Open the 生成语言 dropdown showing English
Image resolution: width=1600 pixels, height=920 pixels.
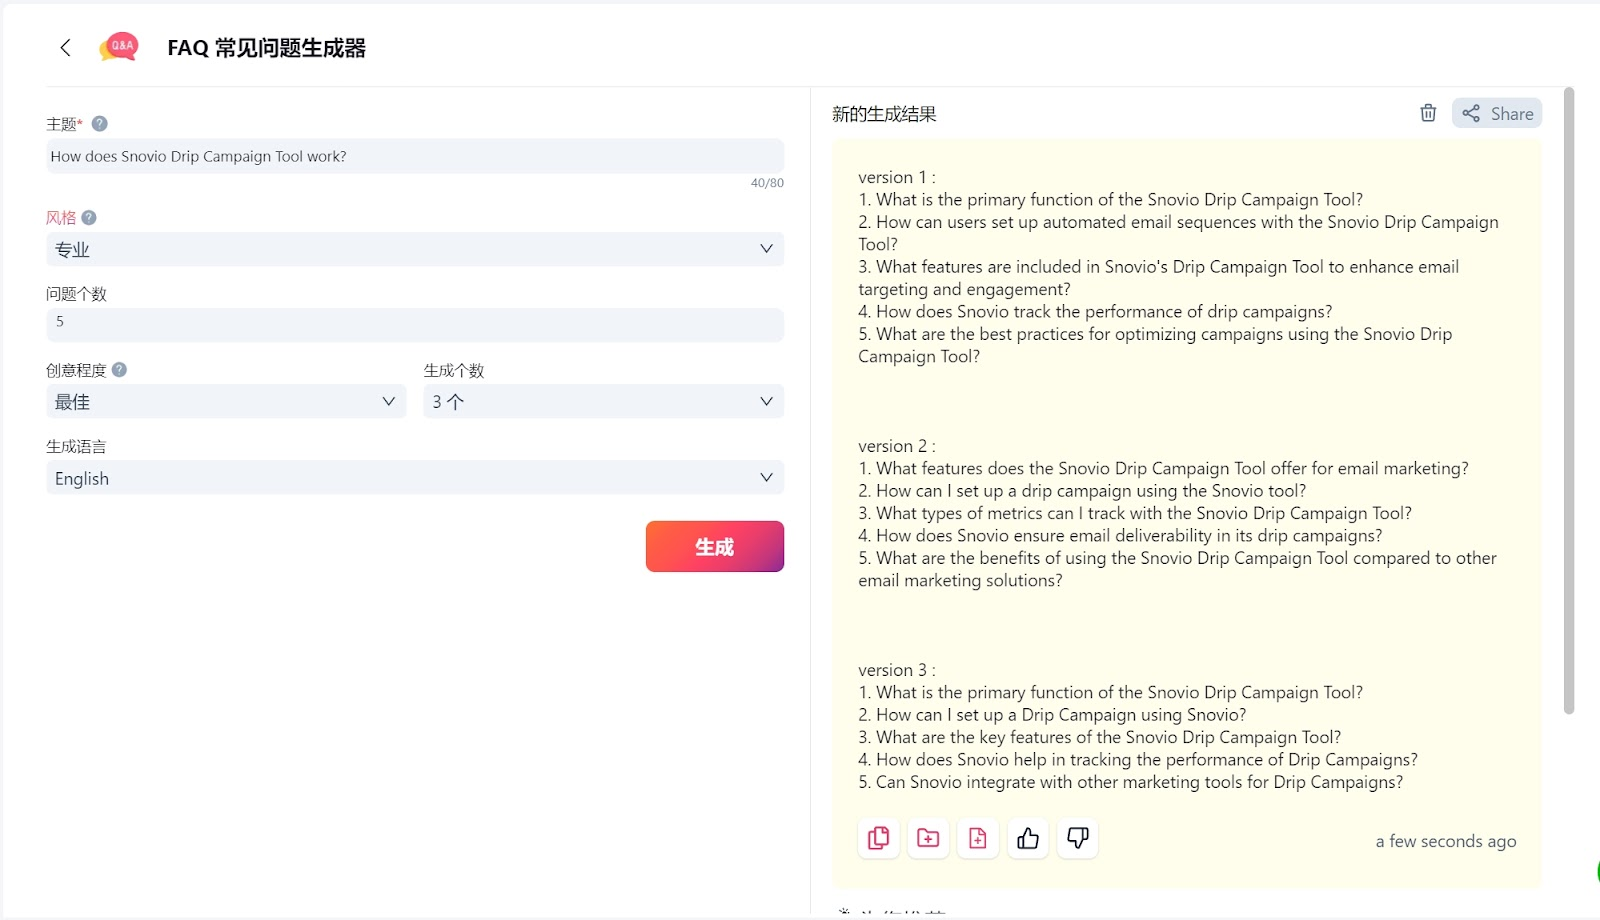point(415,478)
